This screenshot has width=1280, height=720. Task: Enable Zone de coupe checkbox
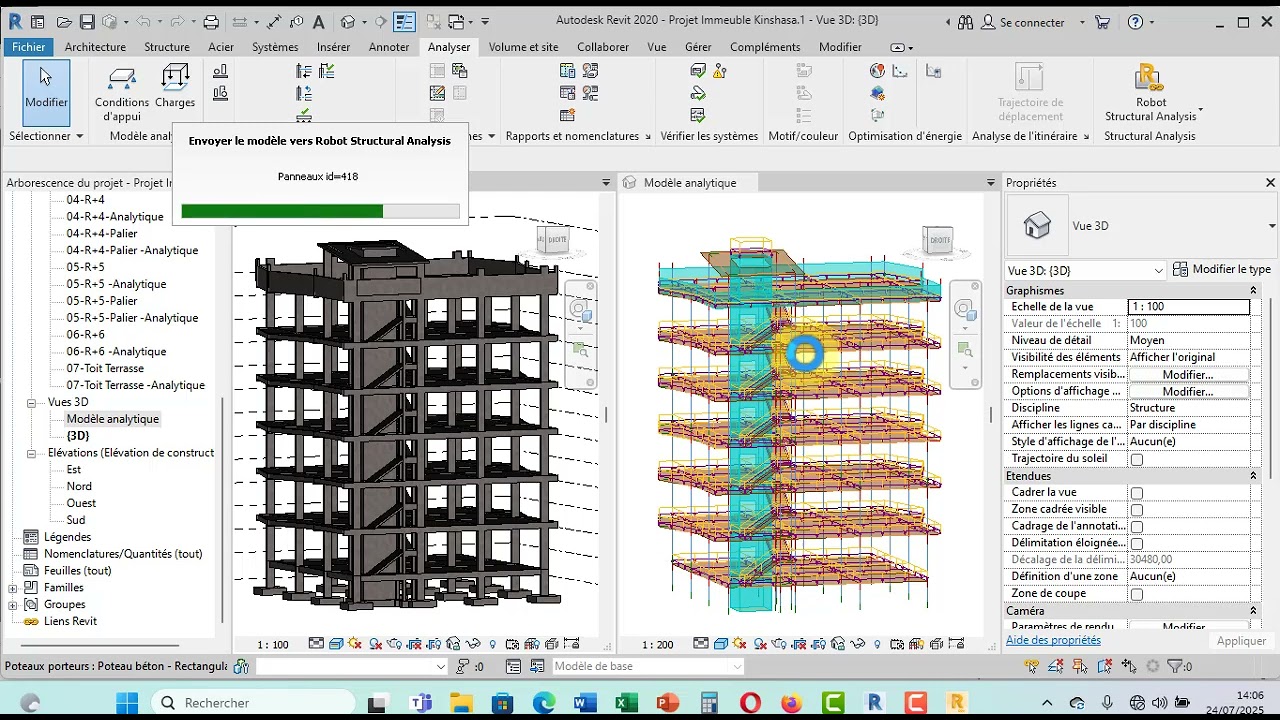tap(1136, 595)
